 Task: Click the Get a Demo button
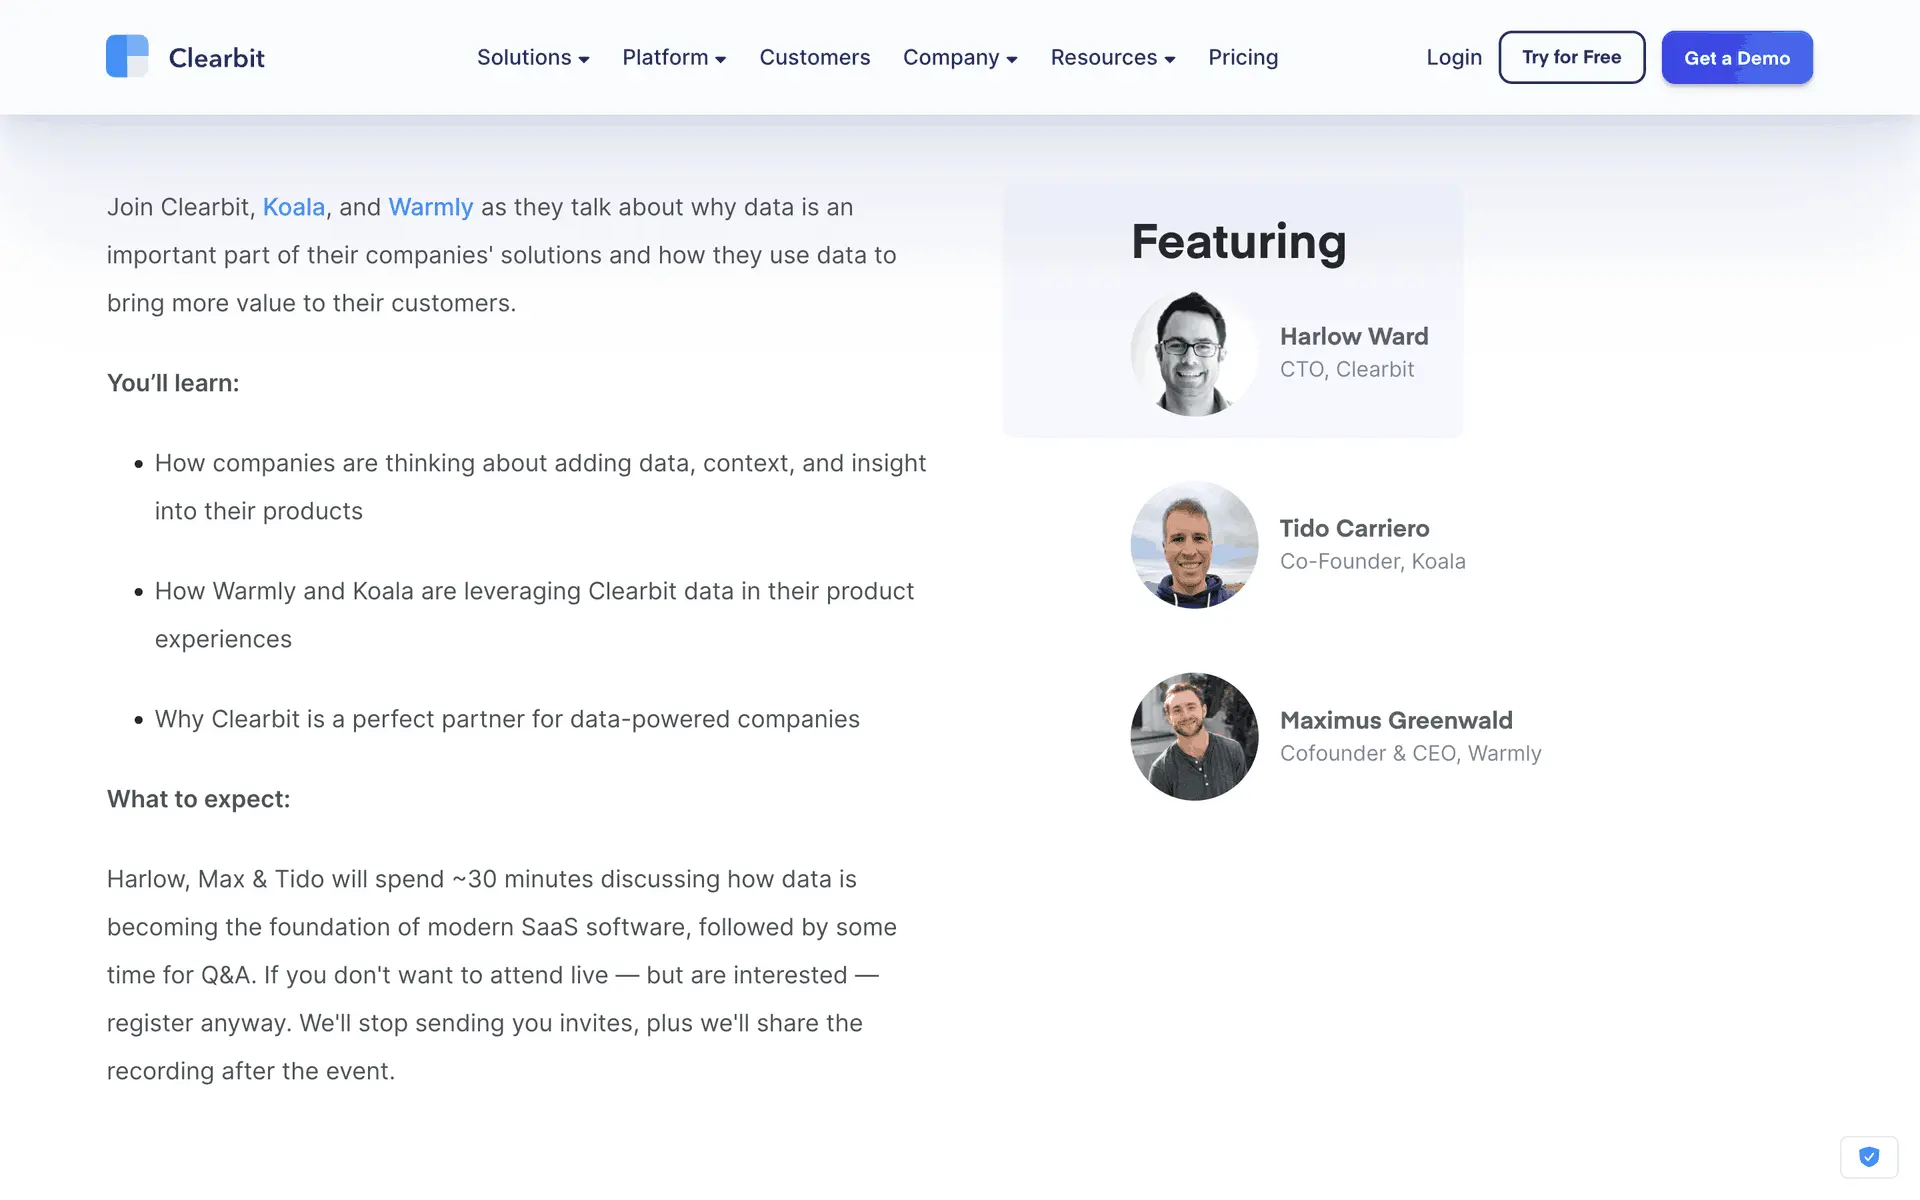coord(1736,58)
